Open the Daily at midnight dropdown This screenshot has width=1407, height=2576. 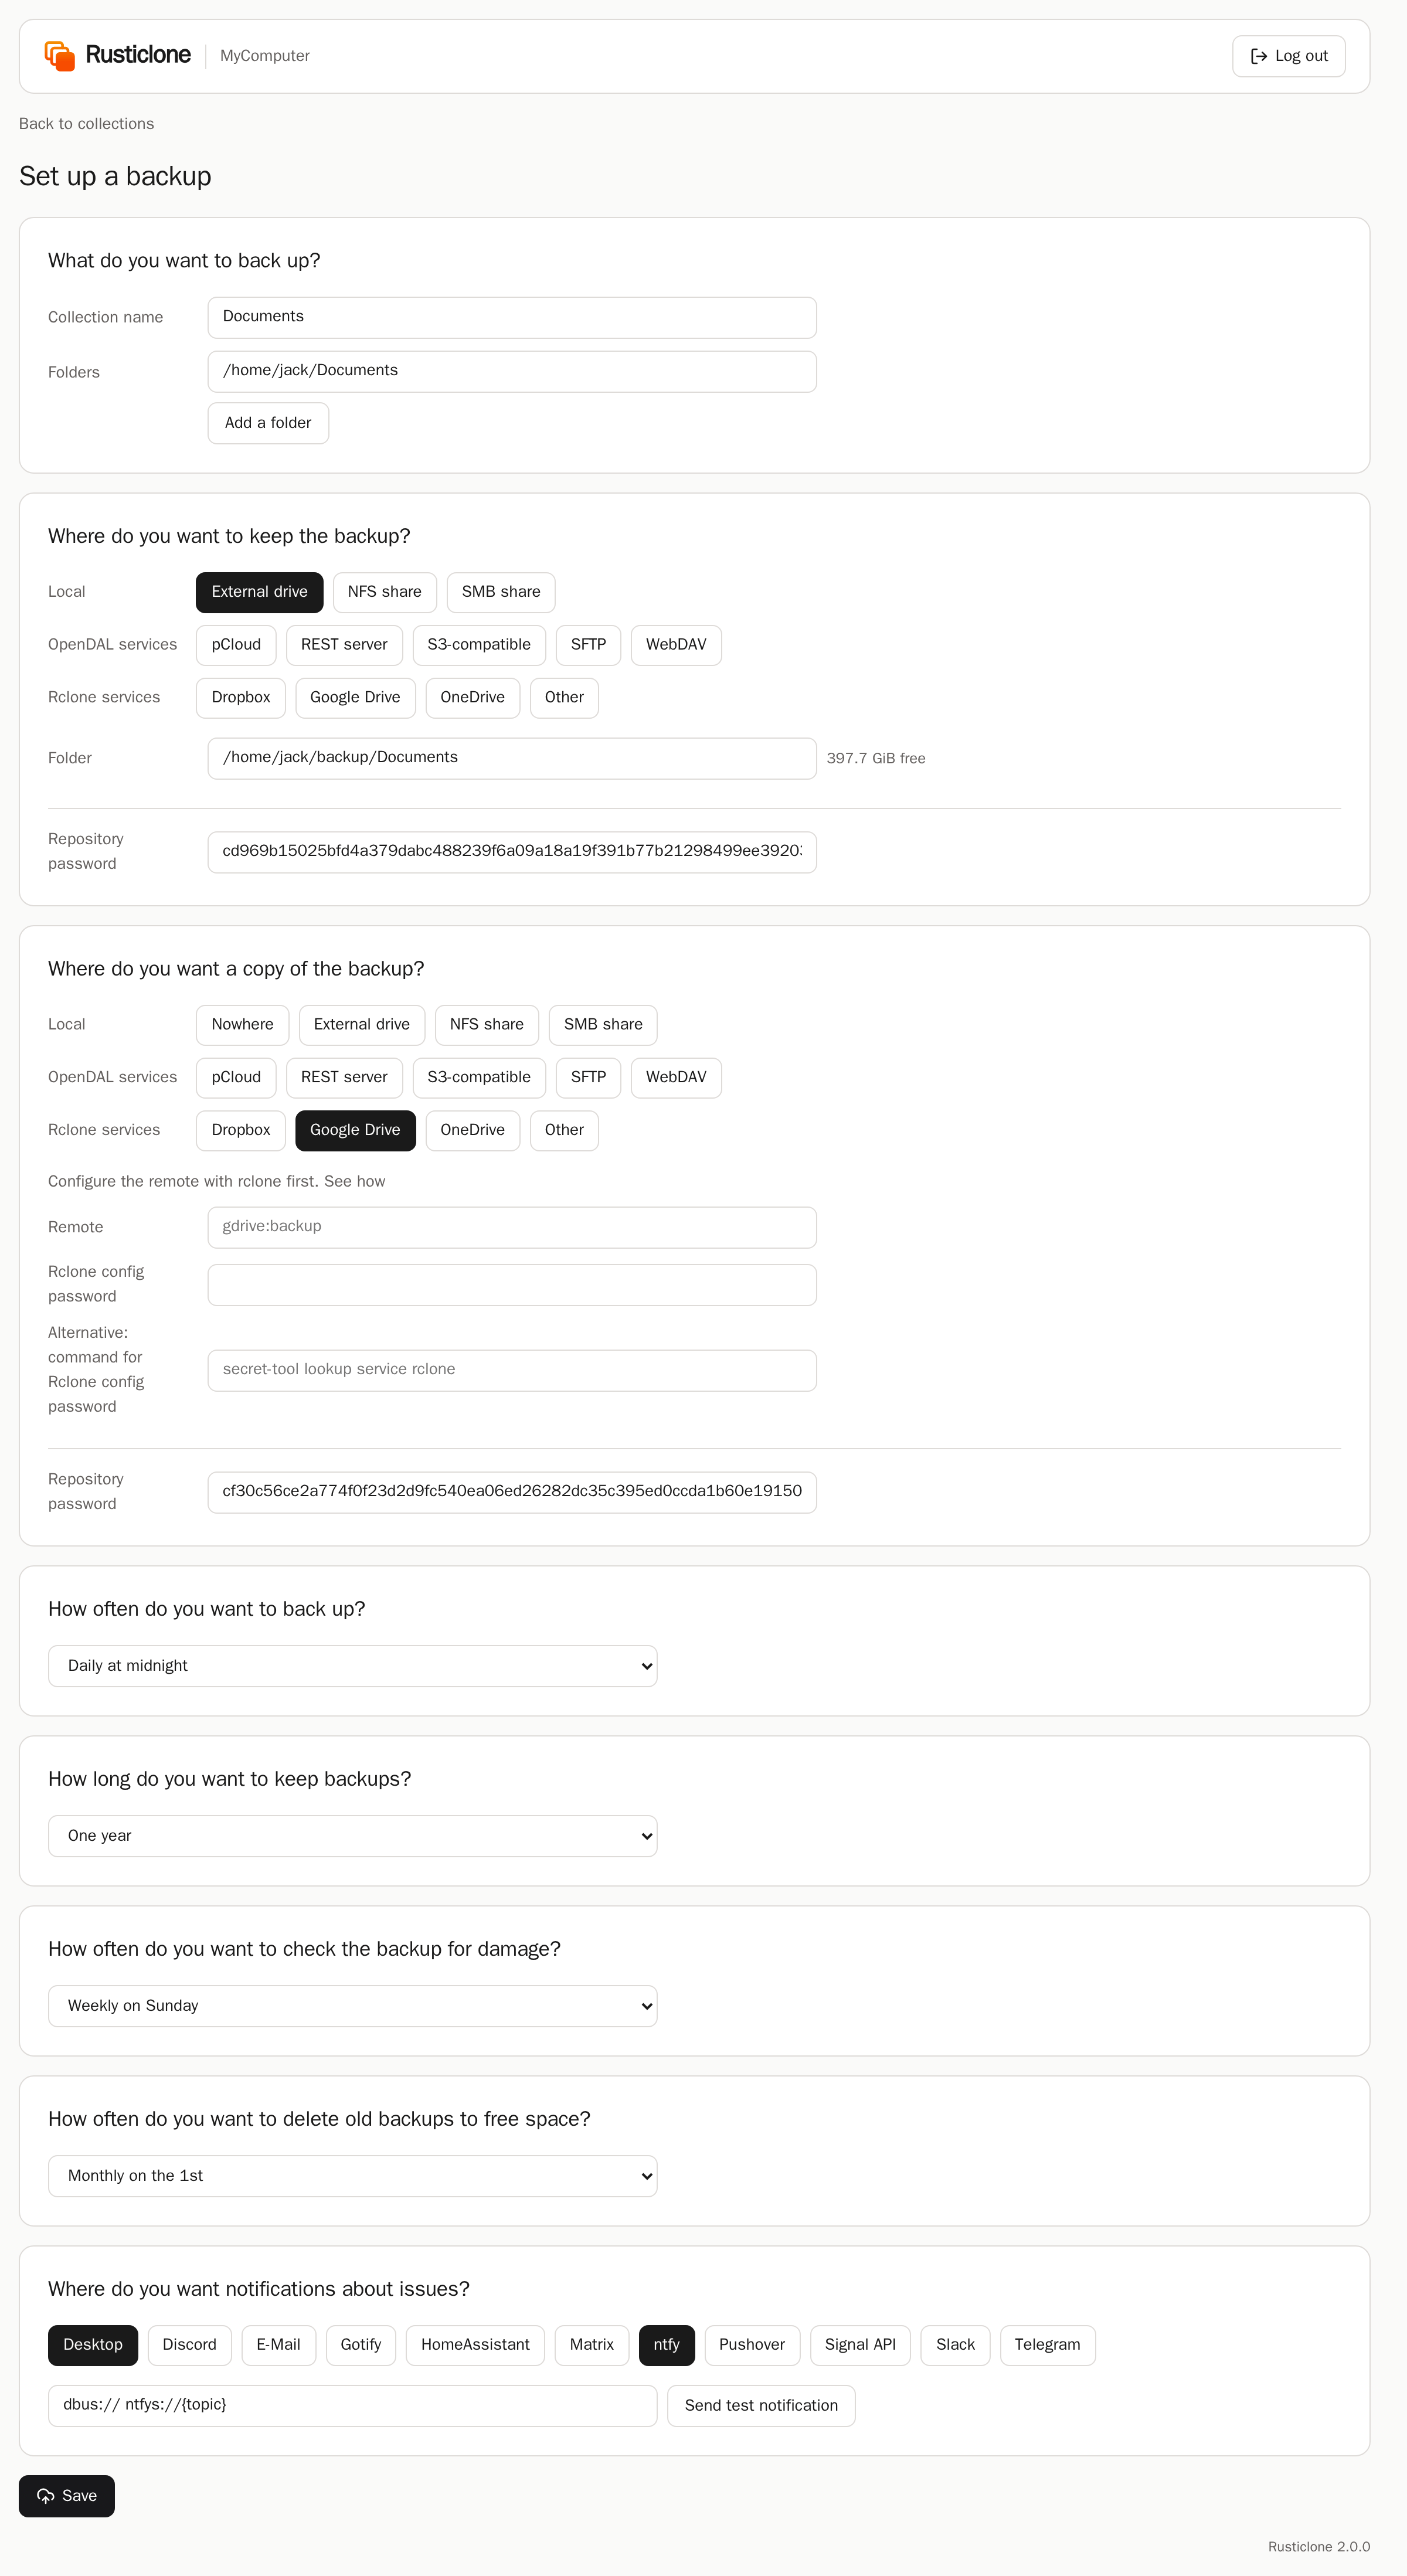352,1666
